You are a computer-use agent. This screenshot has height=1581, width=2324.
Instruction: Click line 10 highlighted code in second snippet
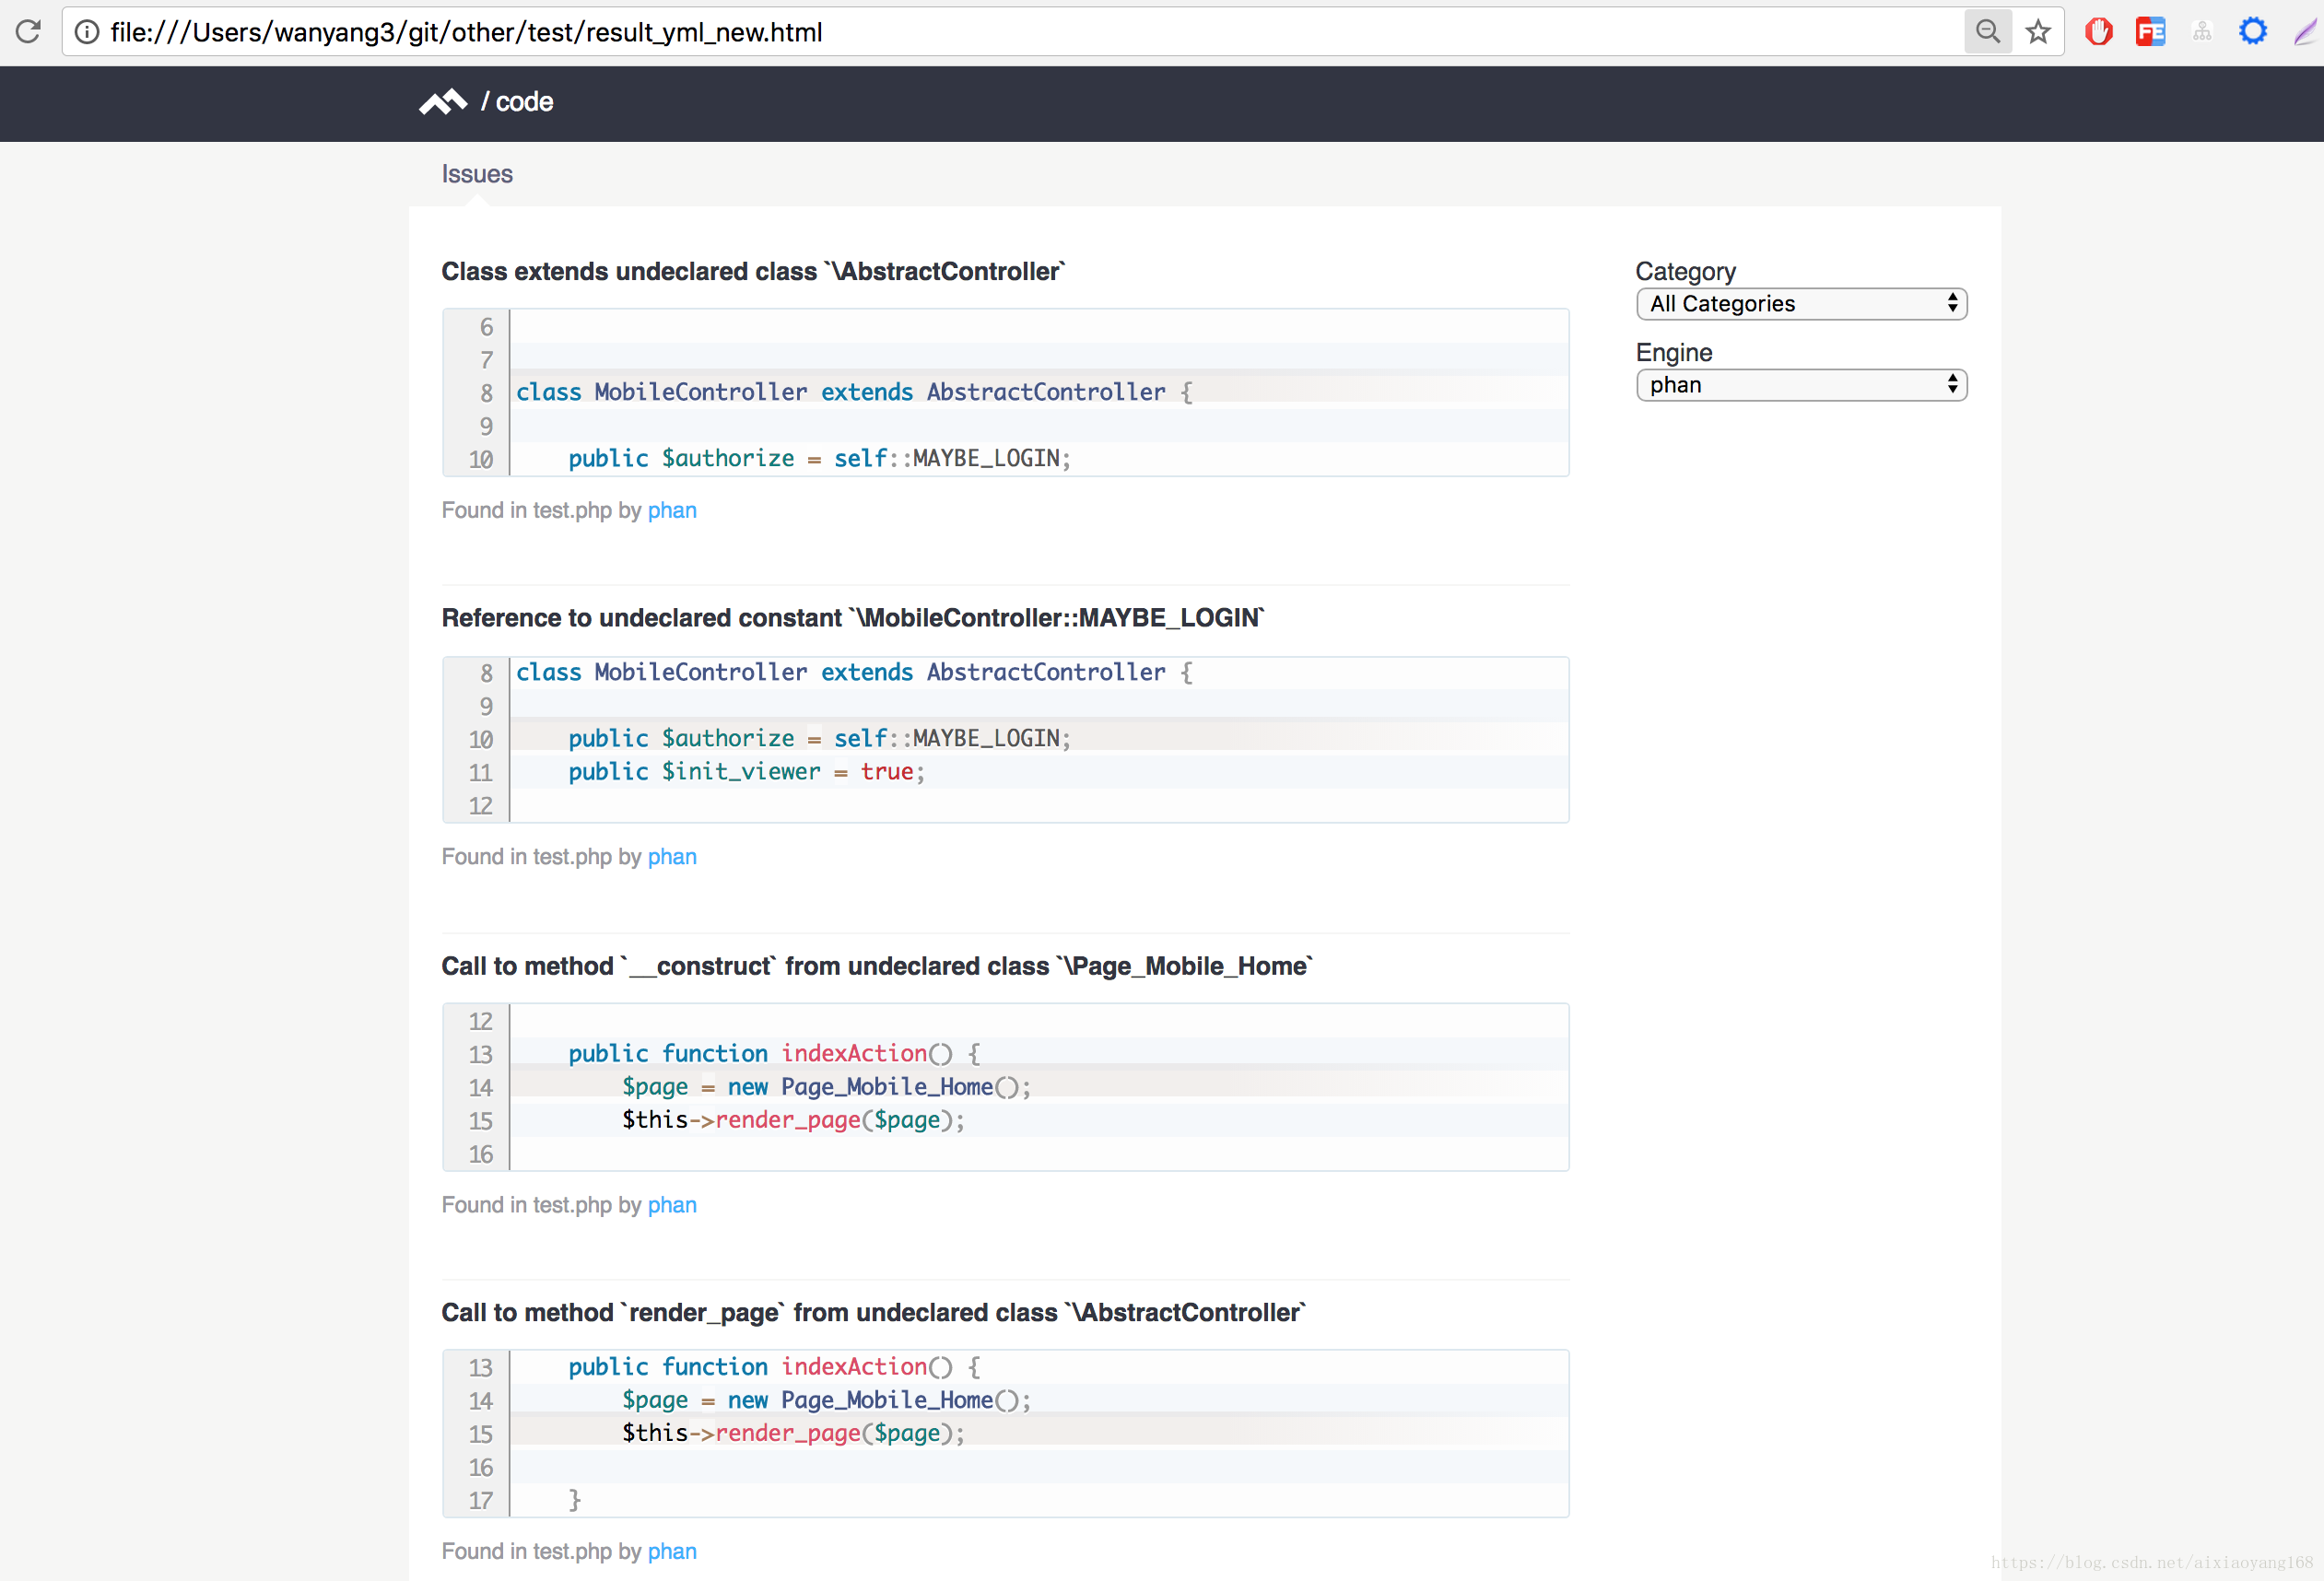(x=819, y=738)
